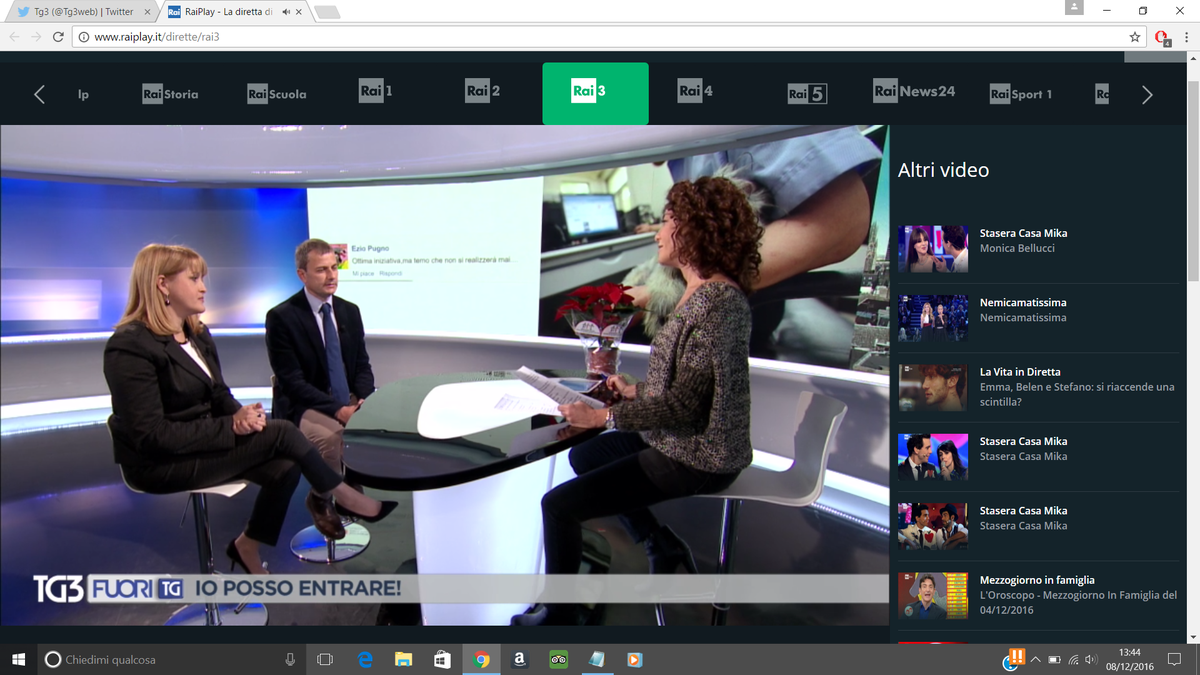
Task: Switch to the Rai 5 channel
Action: (x=807, y=94)
